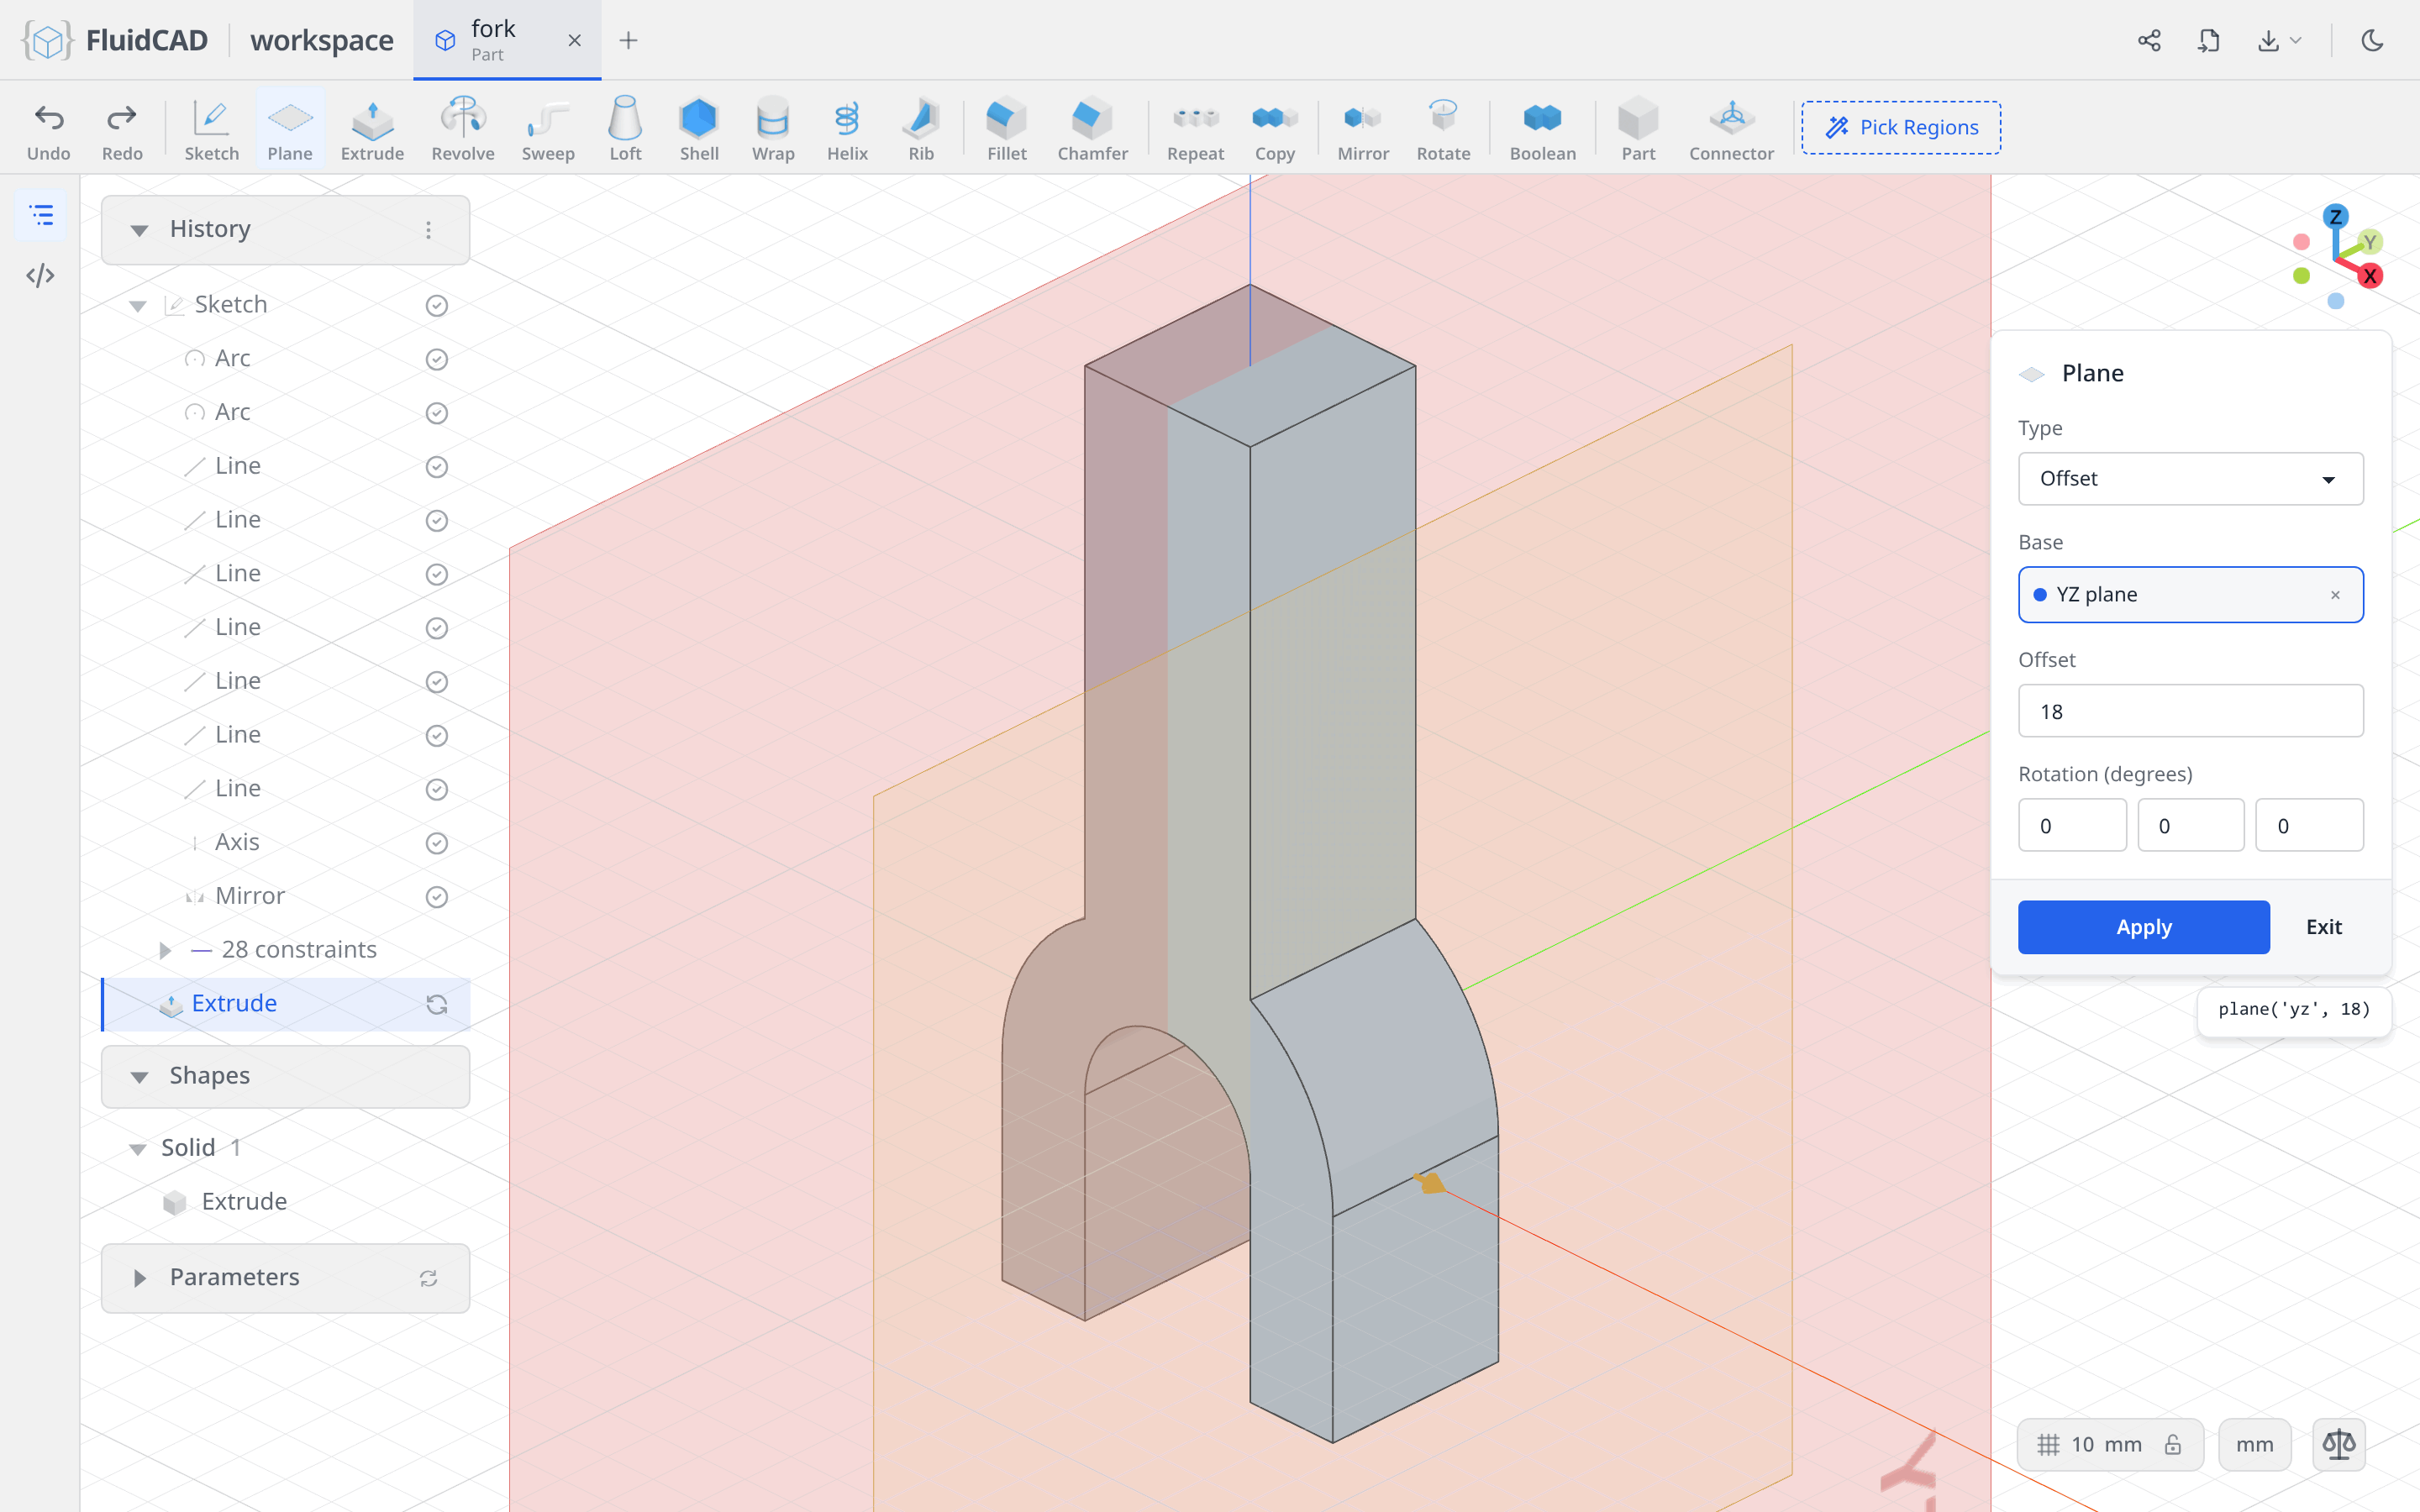
Task: Click the Exit button
Action: click(x=2324, y=926)
